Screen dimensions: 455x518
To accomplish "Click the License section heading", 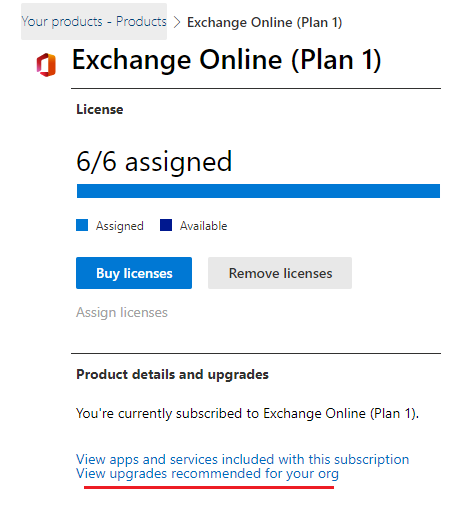I will (x=100, y=109).
